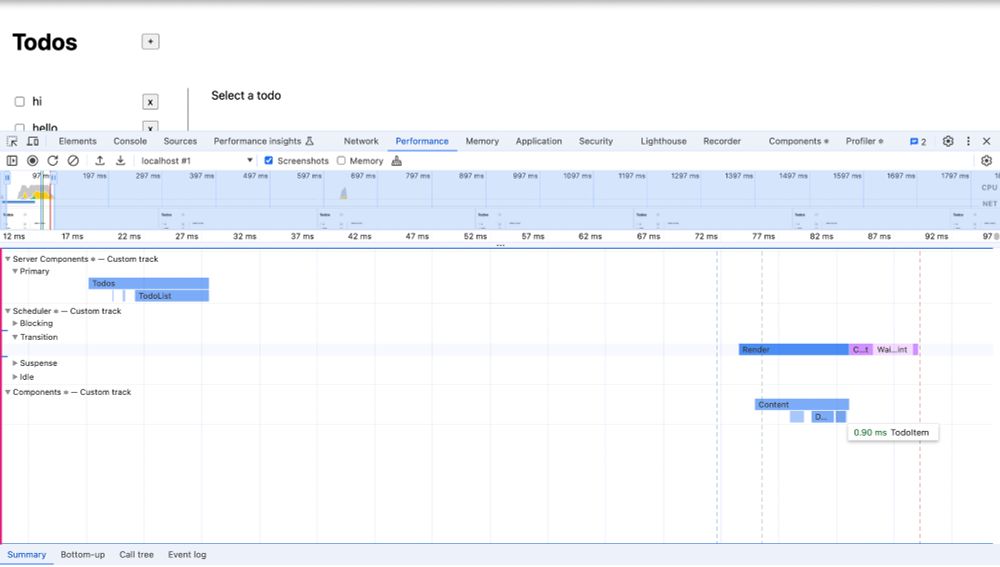Open the React Components tab

point(798,142)
